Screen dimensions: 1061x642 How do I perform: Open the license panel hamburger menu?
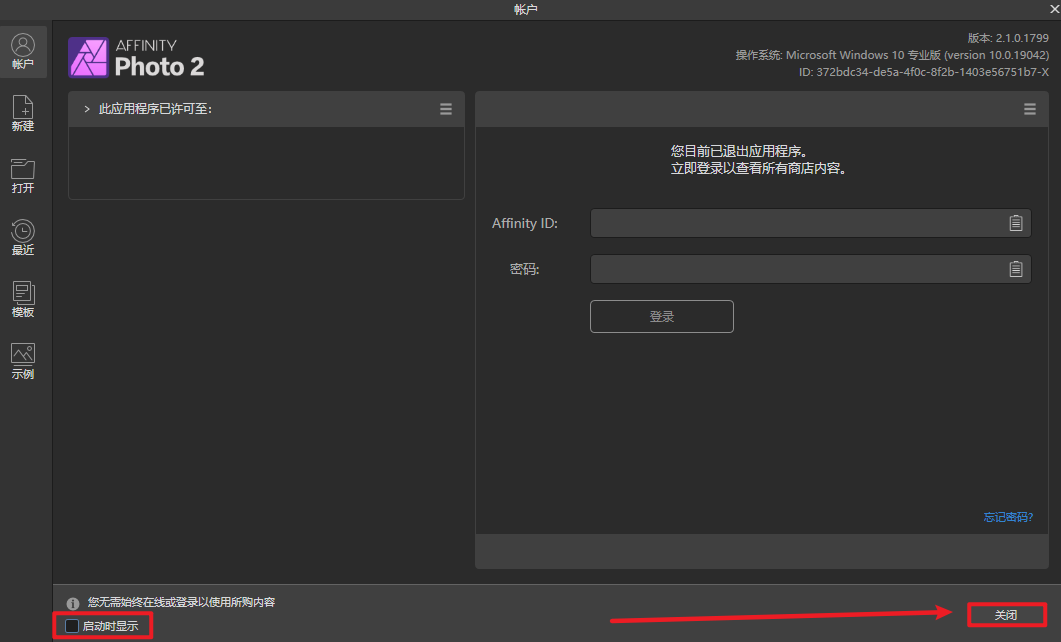point(446,109)
